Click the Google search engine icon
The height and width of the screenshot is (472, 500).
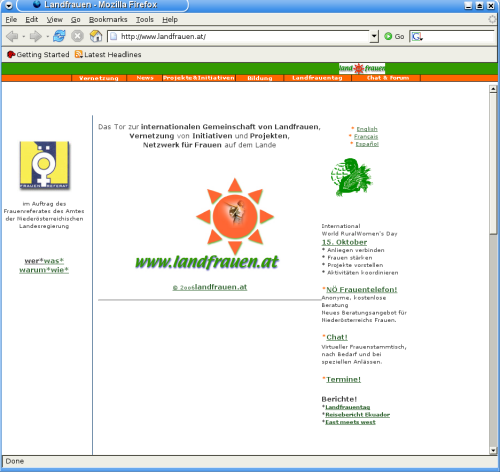click(417, 36)
